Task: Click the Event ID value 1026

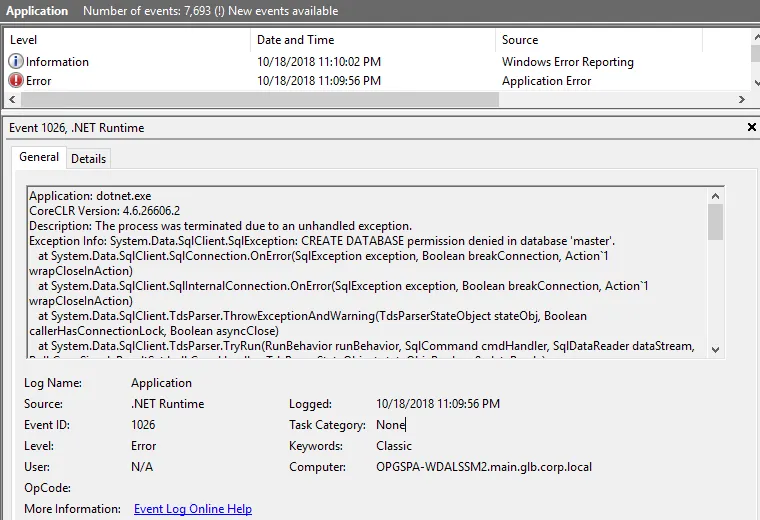Action: pyautogui.click(x=143, y=425)
